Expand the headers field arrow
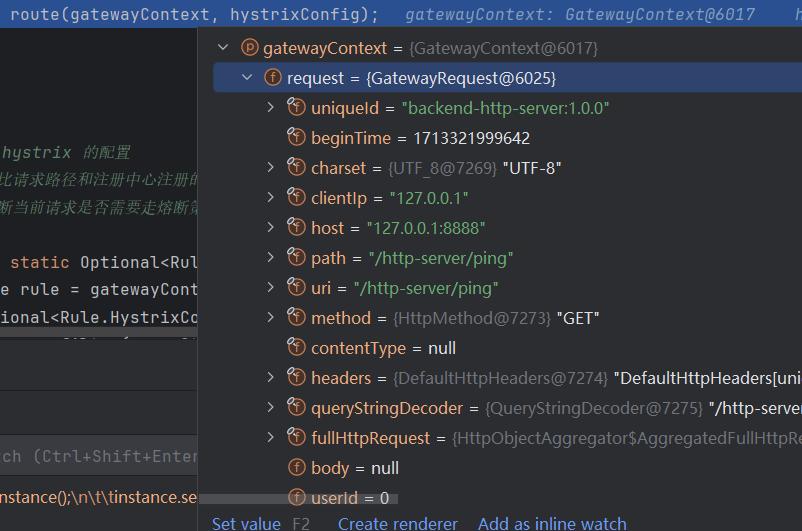The height and width of the screenshot is (531, 802). [x=270, y=378]
